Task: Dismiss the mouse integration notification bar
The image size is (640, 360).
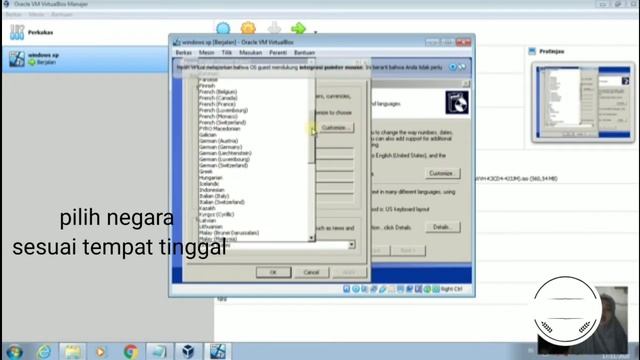Action: 453,67
